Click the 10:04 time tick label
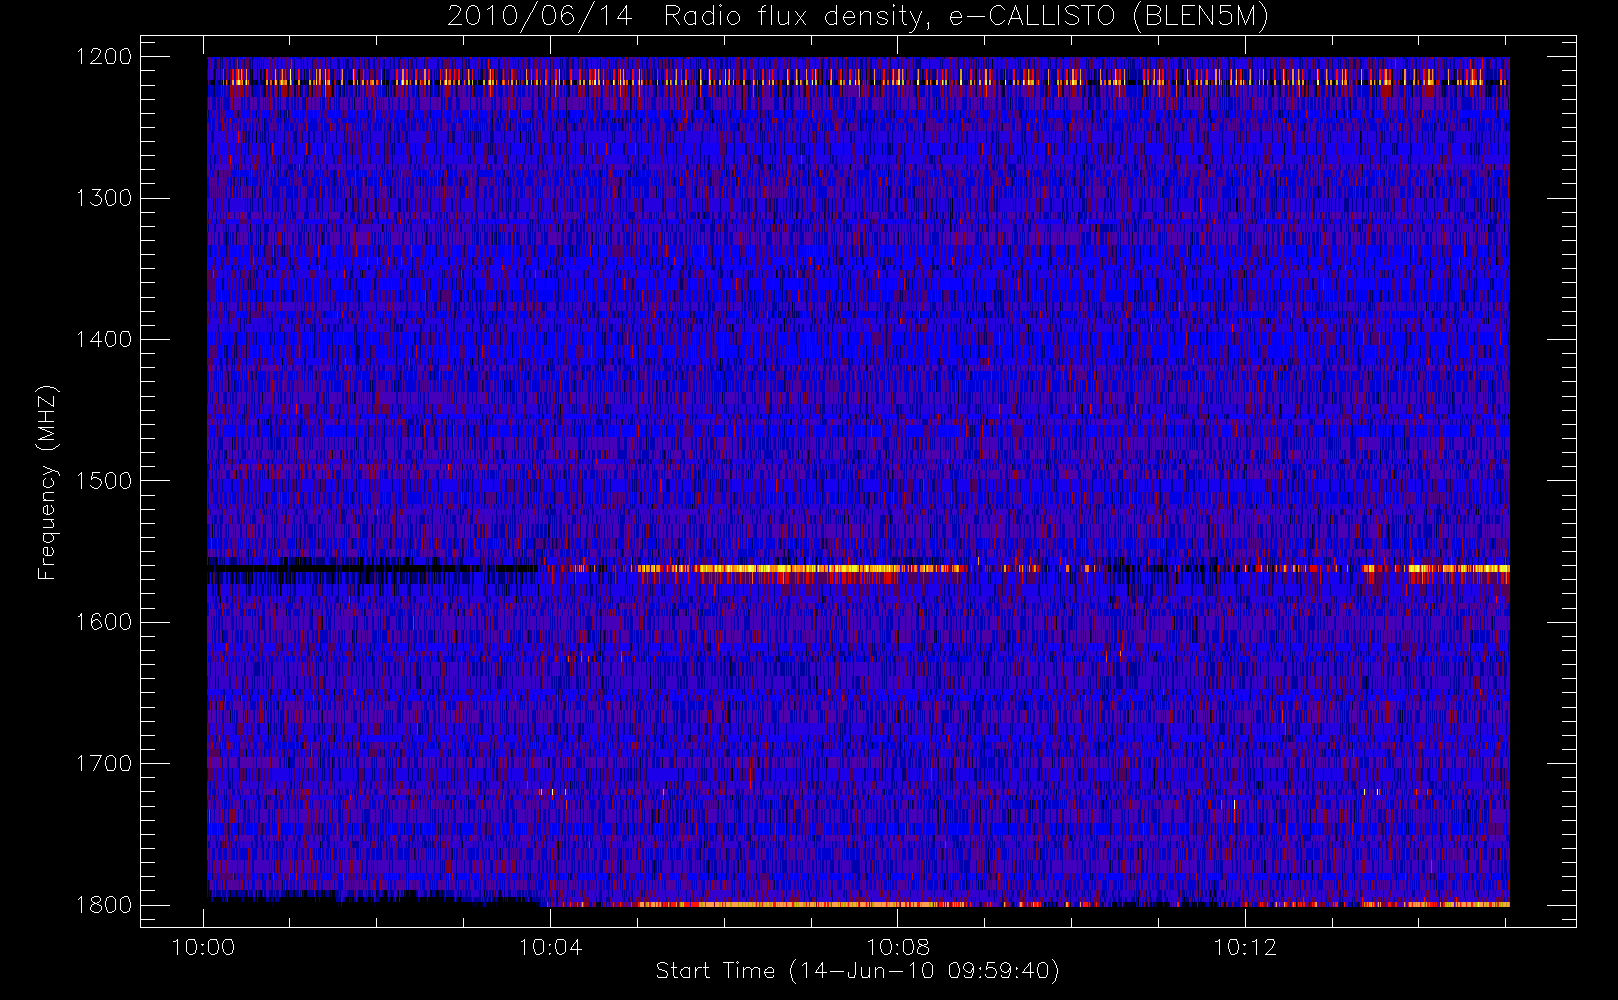Screen dimensions: 1618x1000 [551, 947]
